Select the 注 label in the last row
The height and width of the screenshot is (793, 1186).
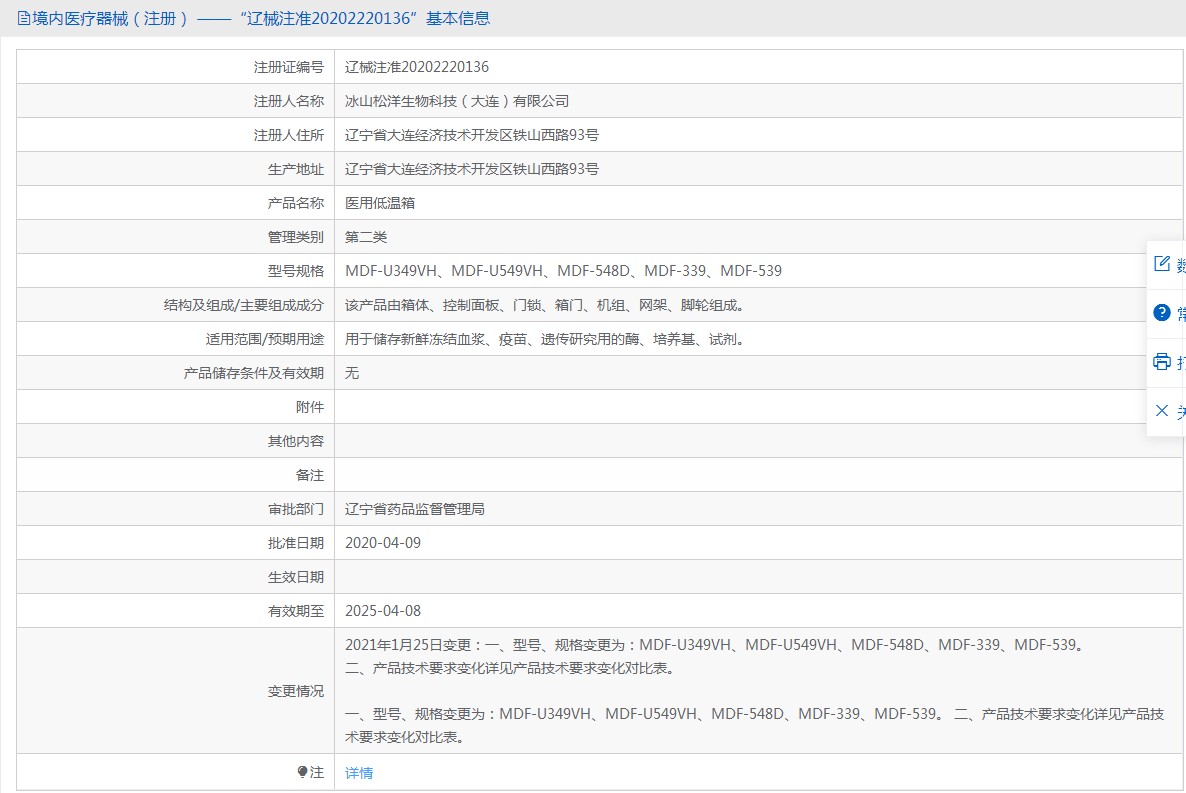(x=317, y=773)
